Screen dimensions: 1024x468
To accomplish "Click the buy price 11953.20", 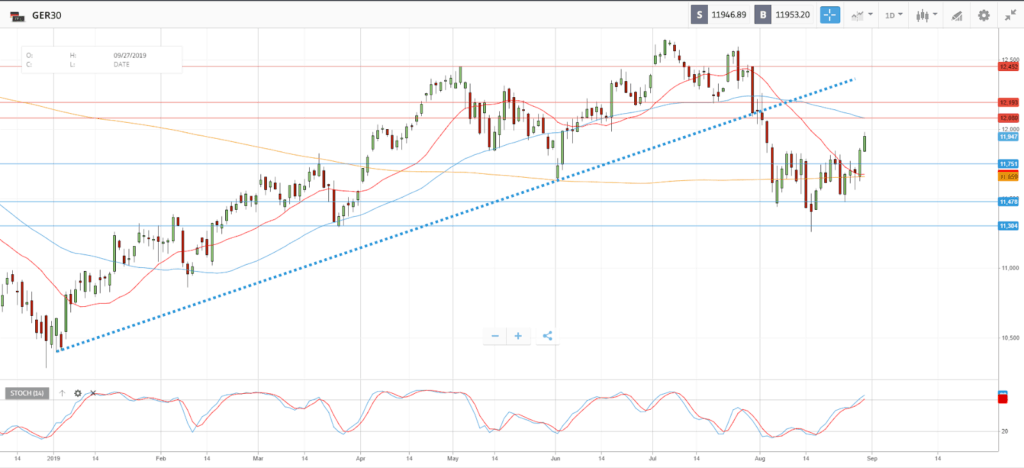I will [x=792, y=15].
